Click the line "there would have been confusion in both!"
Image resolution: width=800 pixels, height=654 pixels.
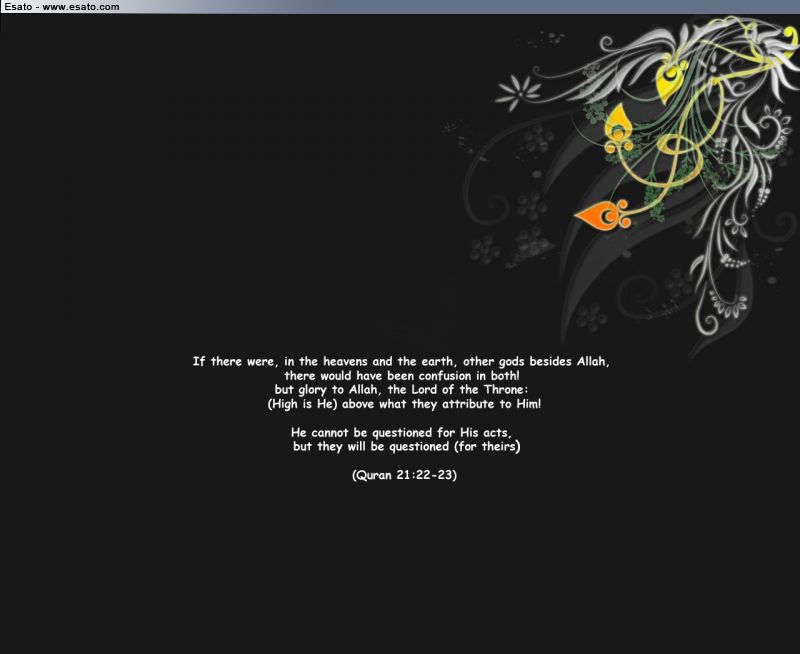(402, 376)
